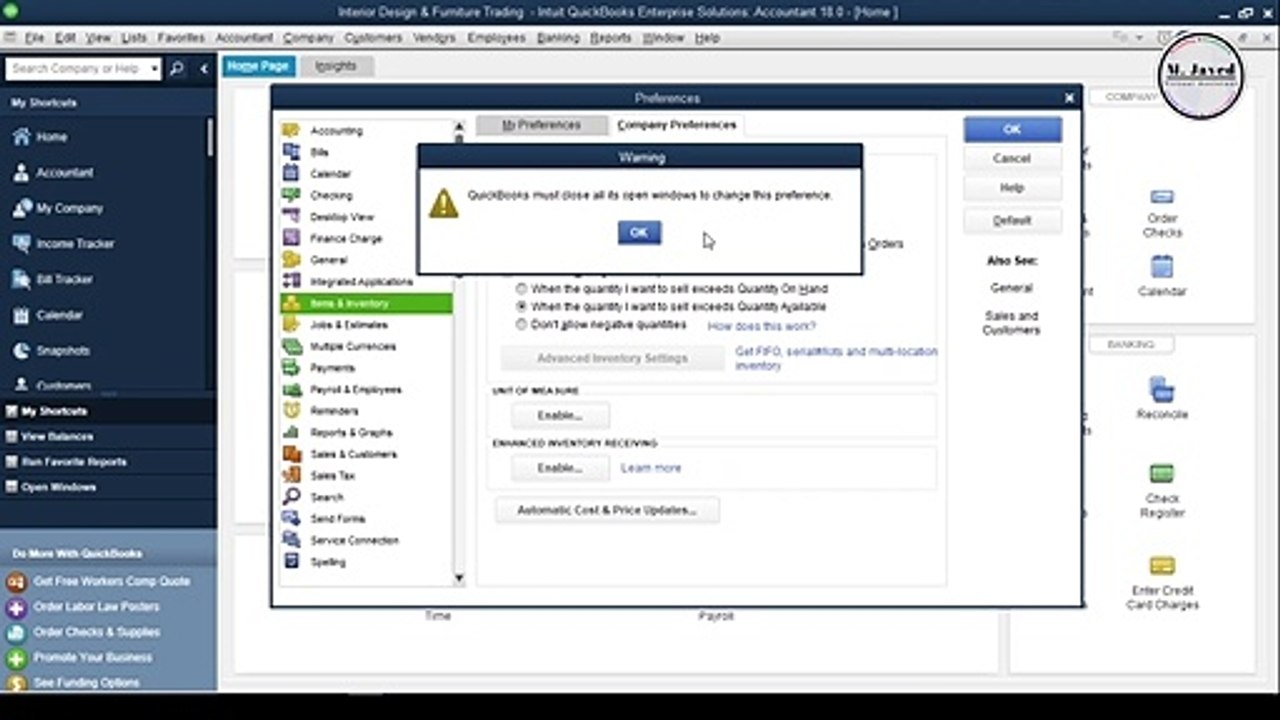Viewport: 1280px width, 720px height.
Task: Click the Automatic Cost & Price Updates button
Action: 607,510
